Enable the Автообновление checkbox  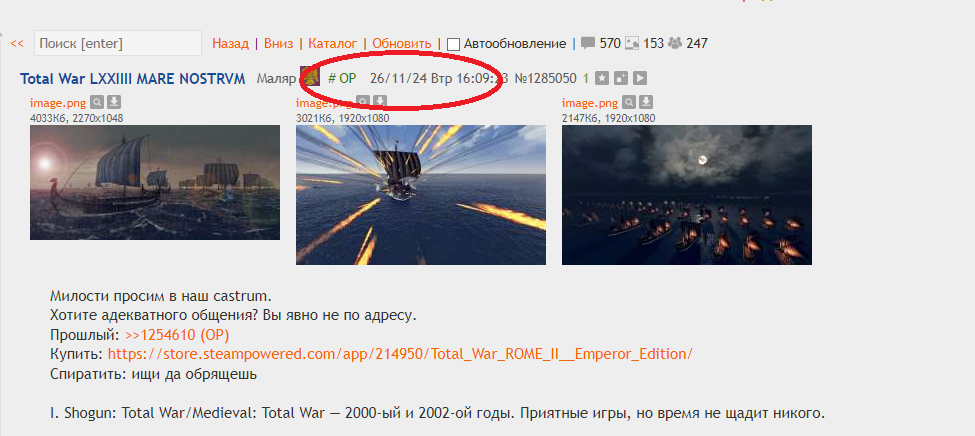tap(454, 44)
